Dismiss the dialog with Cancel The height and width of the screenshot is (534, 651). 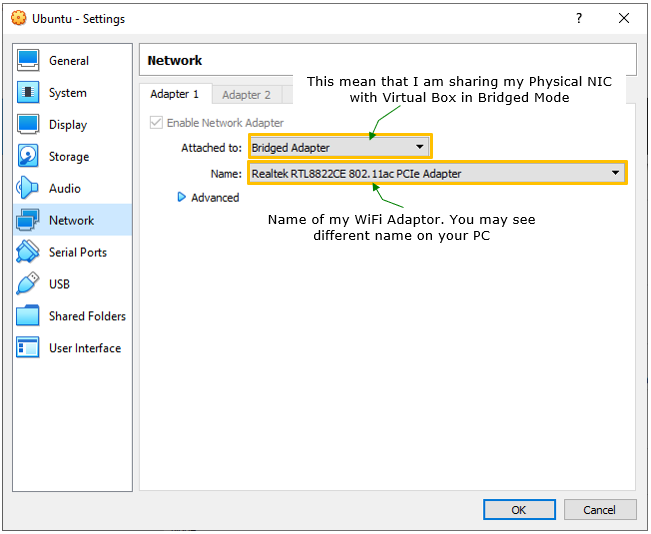point(600,510)
